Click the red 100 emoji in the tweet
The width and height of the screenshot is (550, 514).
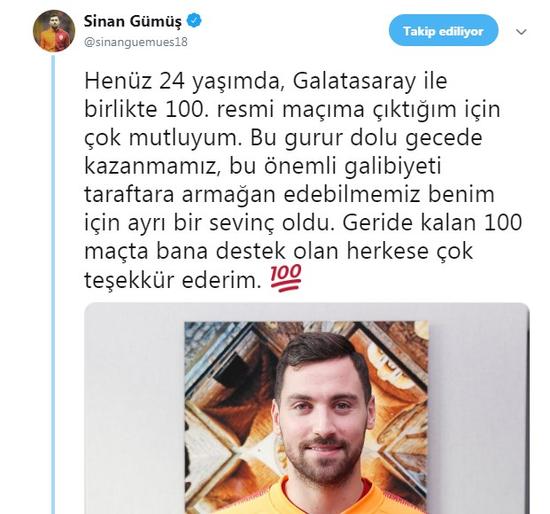(x=286, y=278)
